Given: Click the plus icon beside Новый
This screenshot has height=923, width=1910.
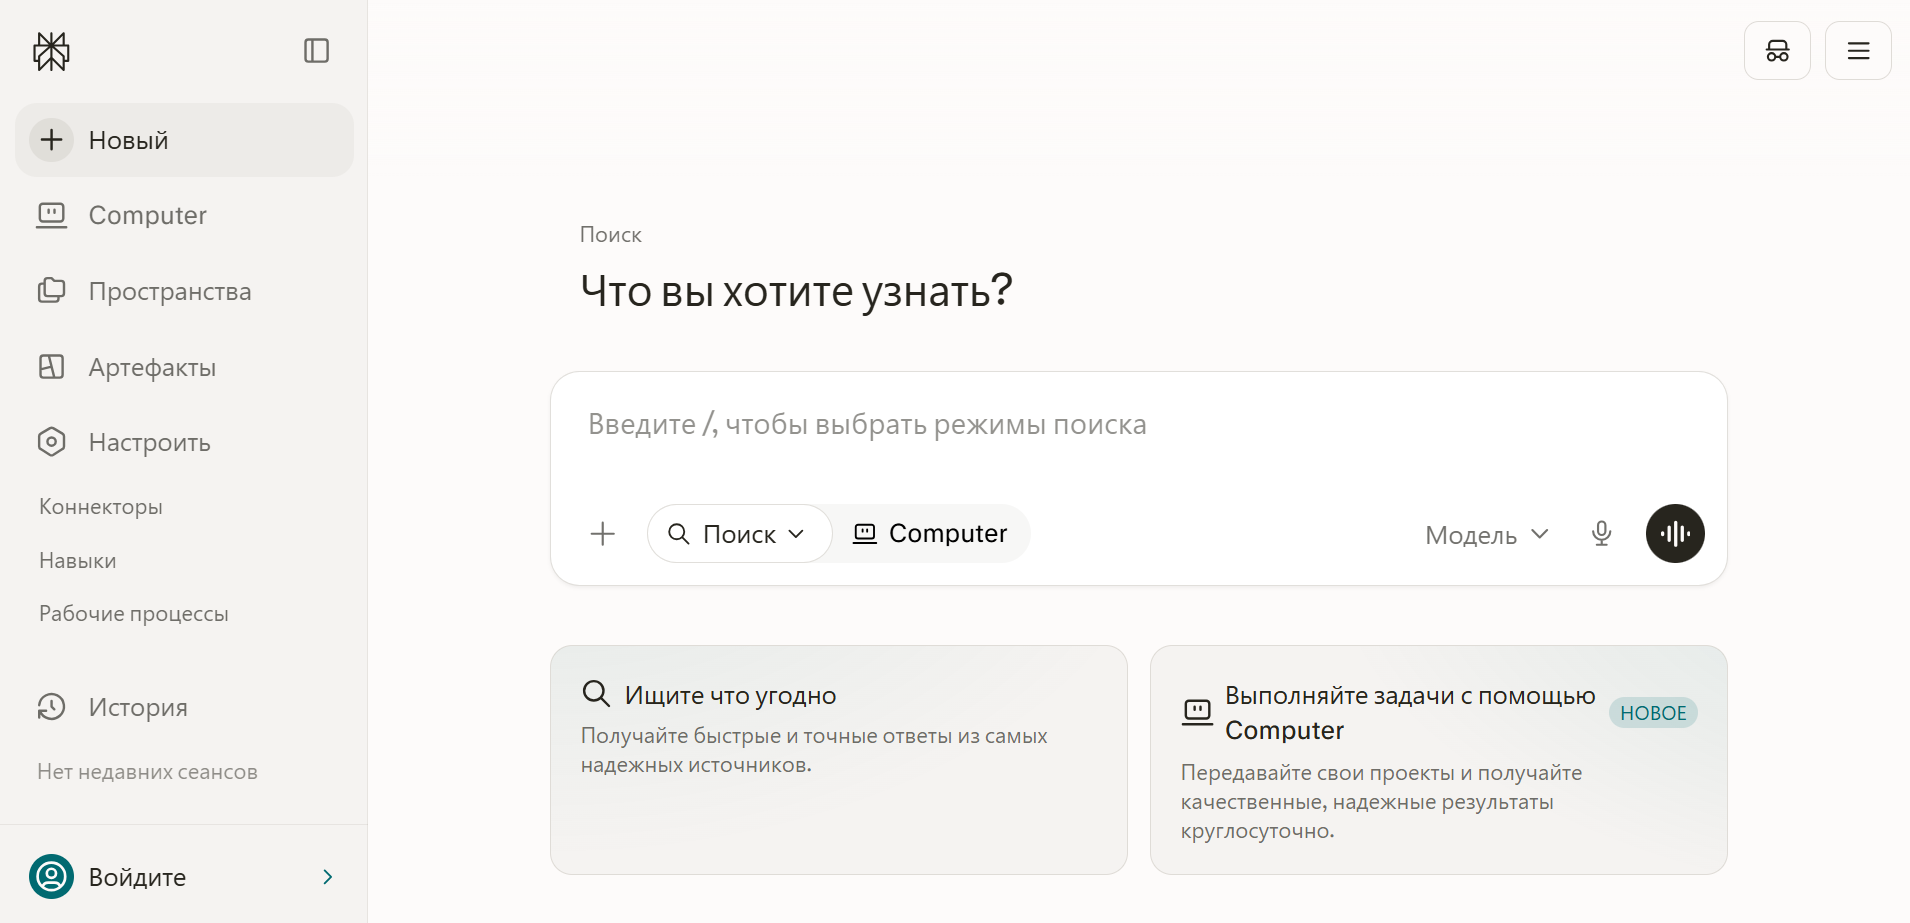Looking at the screenshot, I should [x=51, y=140].
